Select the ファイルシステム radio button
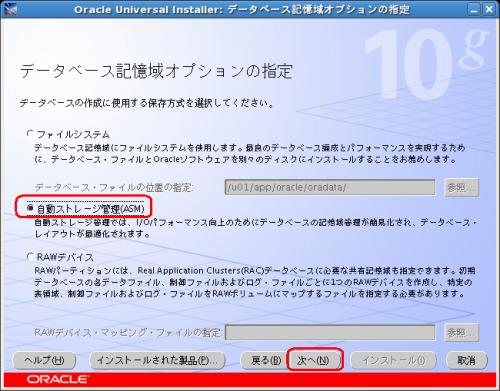The height and width of the screenshot is (391, 500). click(x=30, y=134)
